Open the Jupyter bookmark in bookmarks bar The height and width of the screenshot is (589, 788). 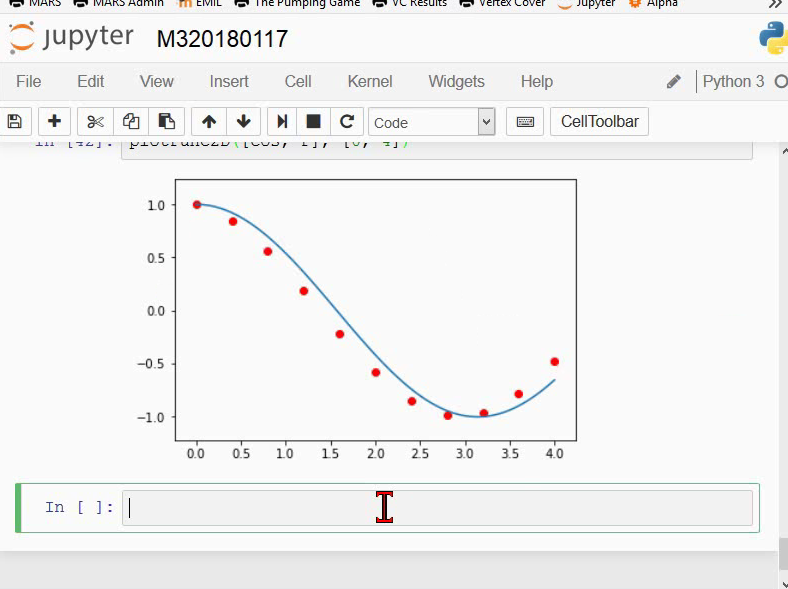click(x=587, y=3)
